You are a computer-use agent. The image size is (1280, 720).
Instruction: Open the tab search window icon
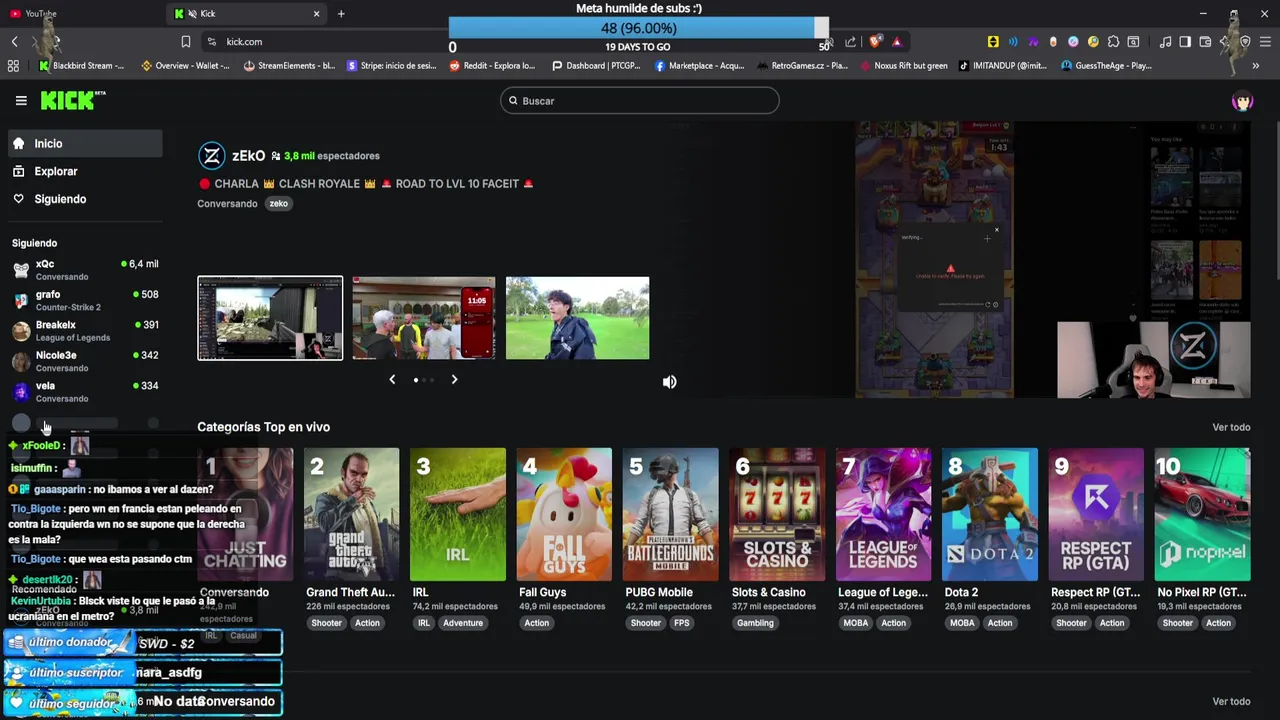point(1133,42)
